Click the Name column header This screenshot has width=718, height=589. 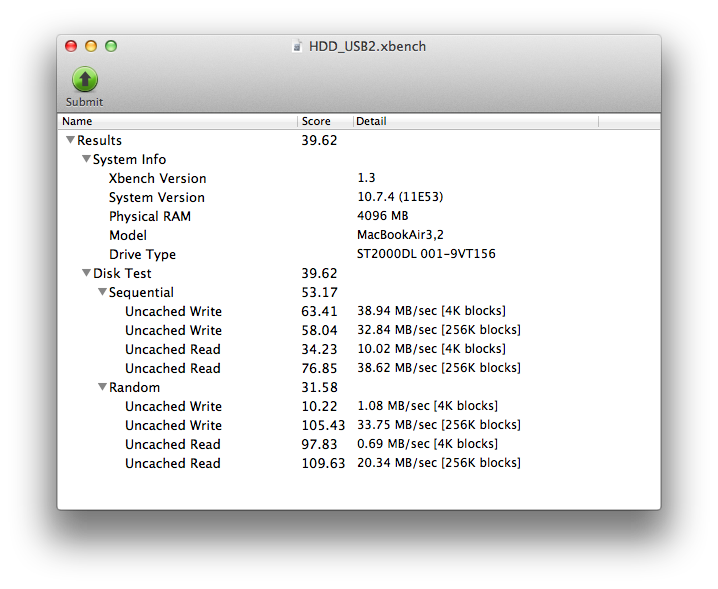click(178, 121)
